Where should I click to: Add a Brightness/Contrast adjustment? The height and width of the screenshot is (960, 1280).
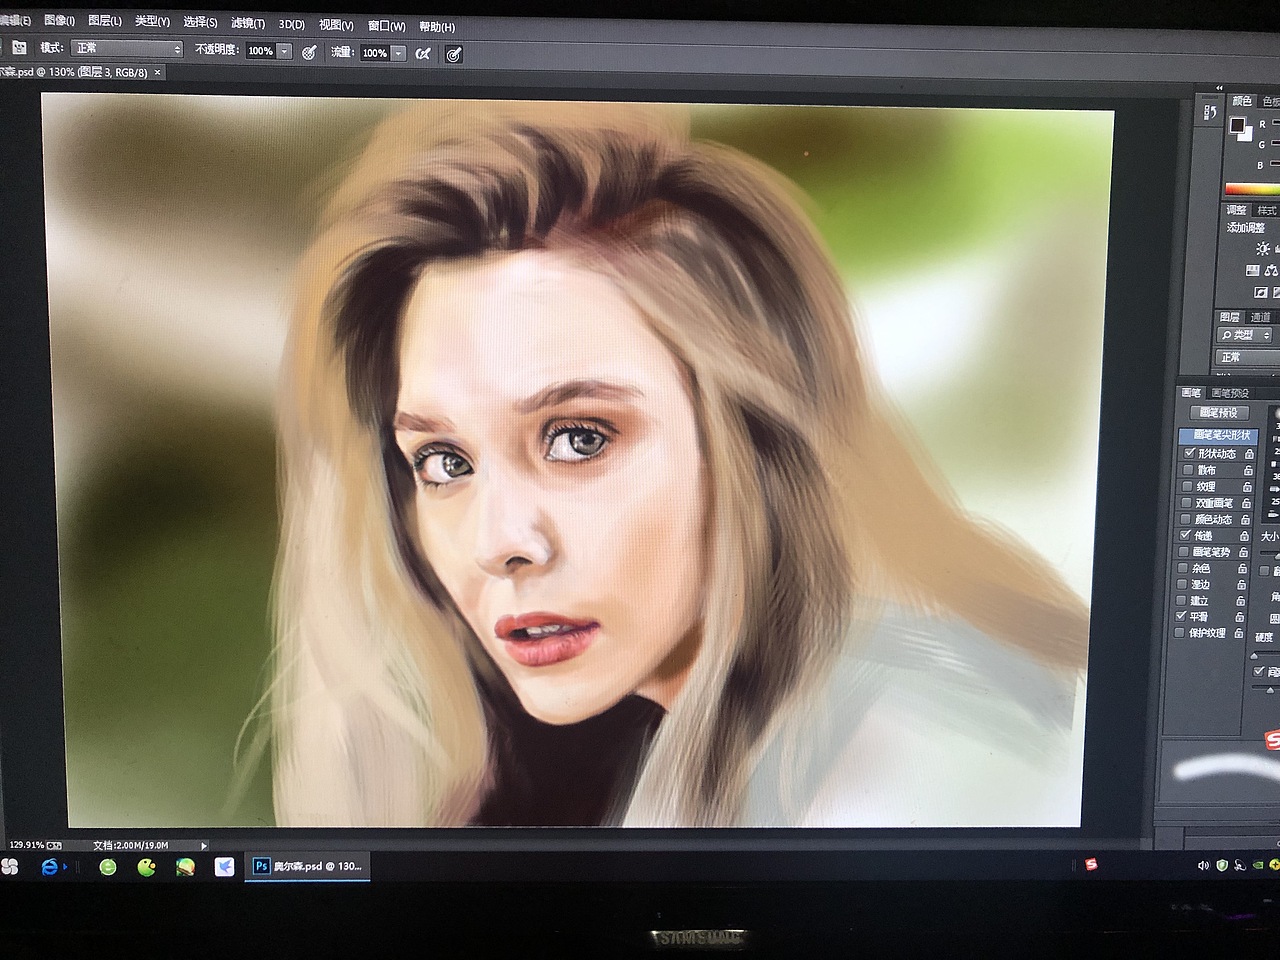(1263, 249)
